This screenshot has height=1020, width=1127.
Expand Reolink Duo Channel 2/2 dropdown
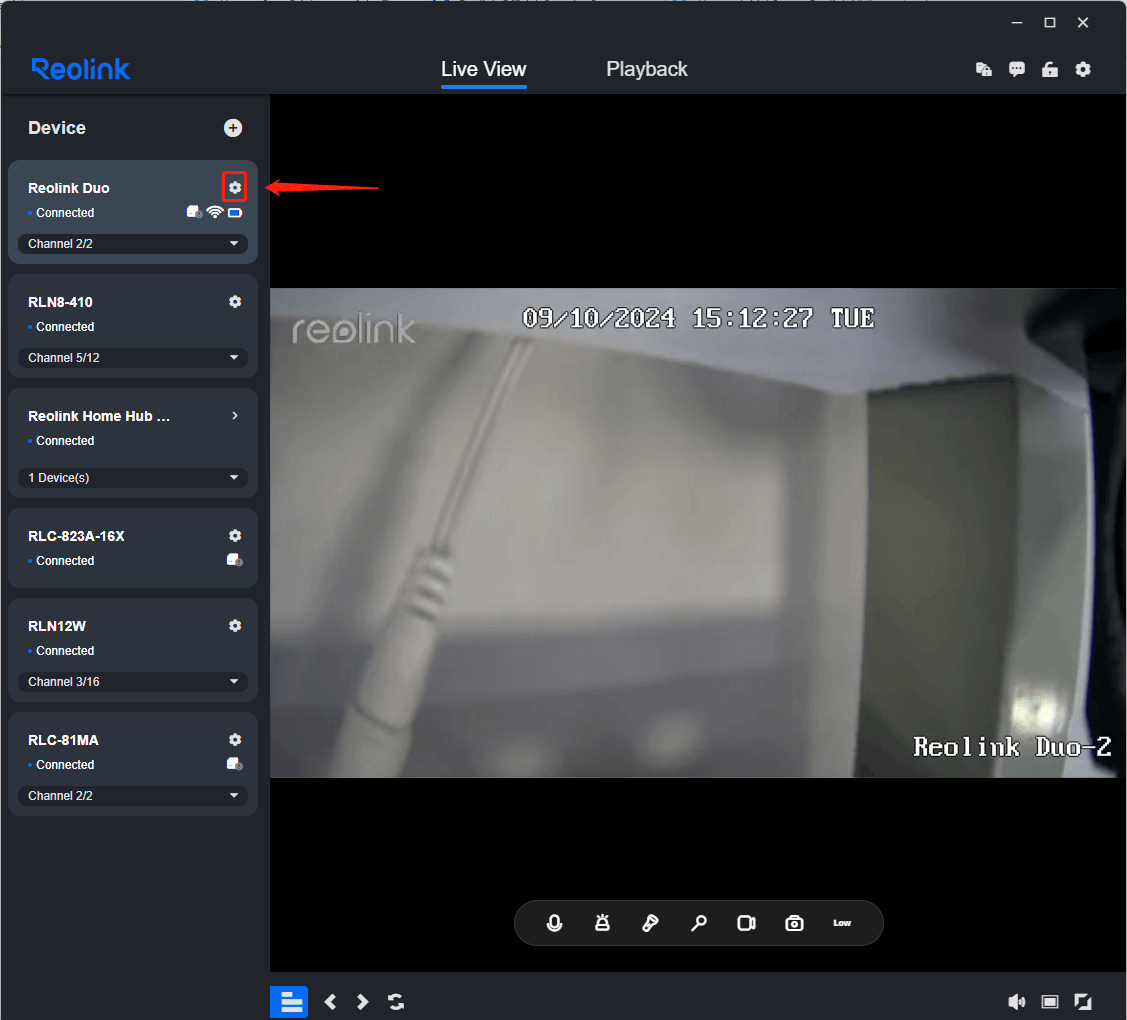coord(133,244)
